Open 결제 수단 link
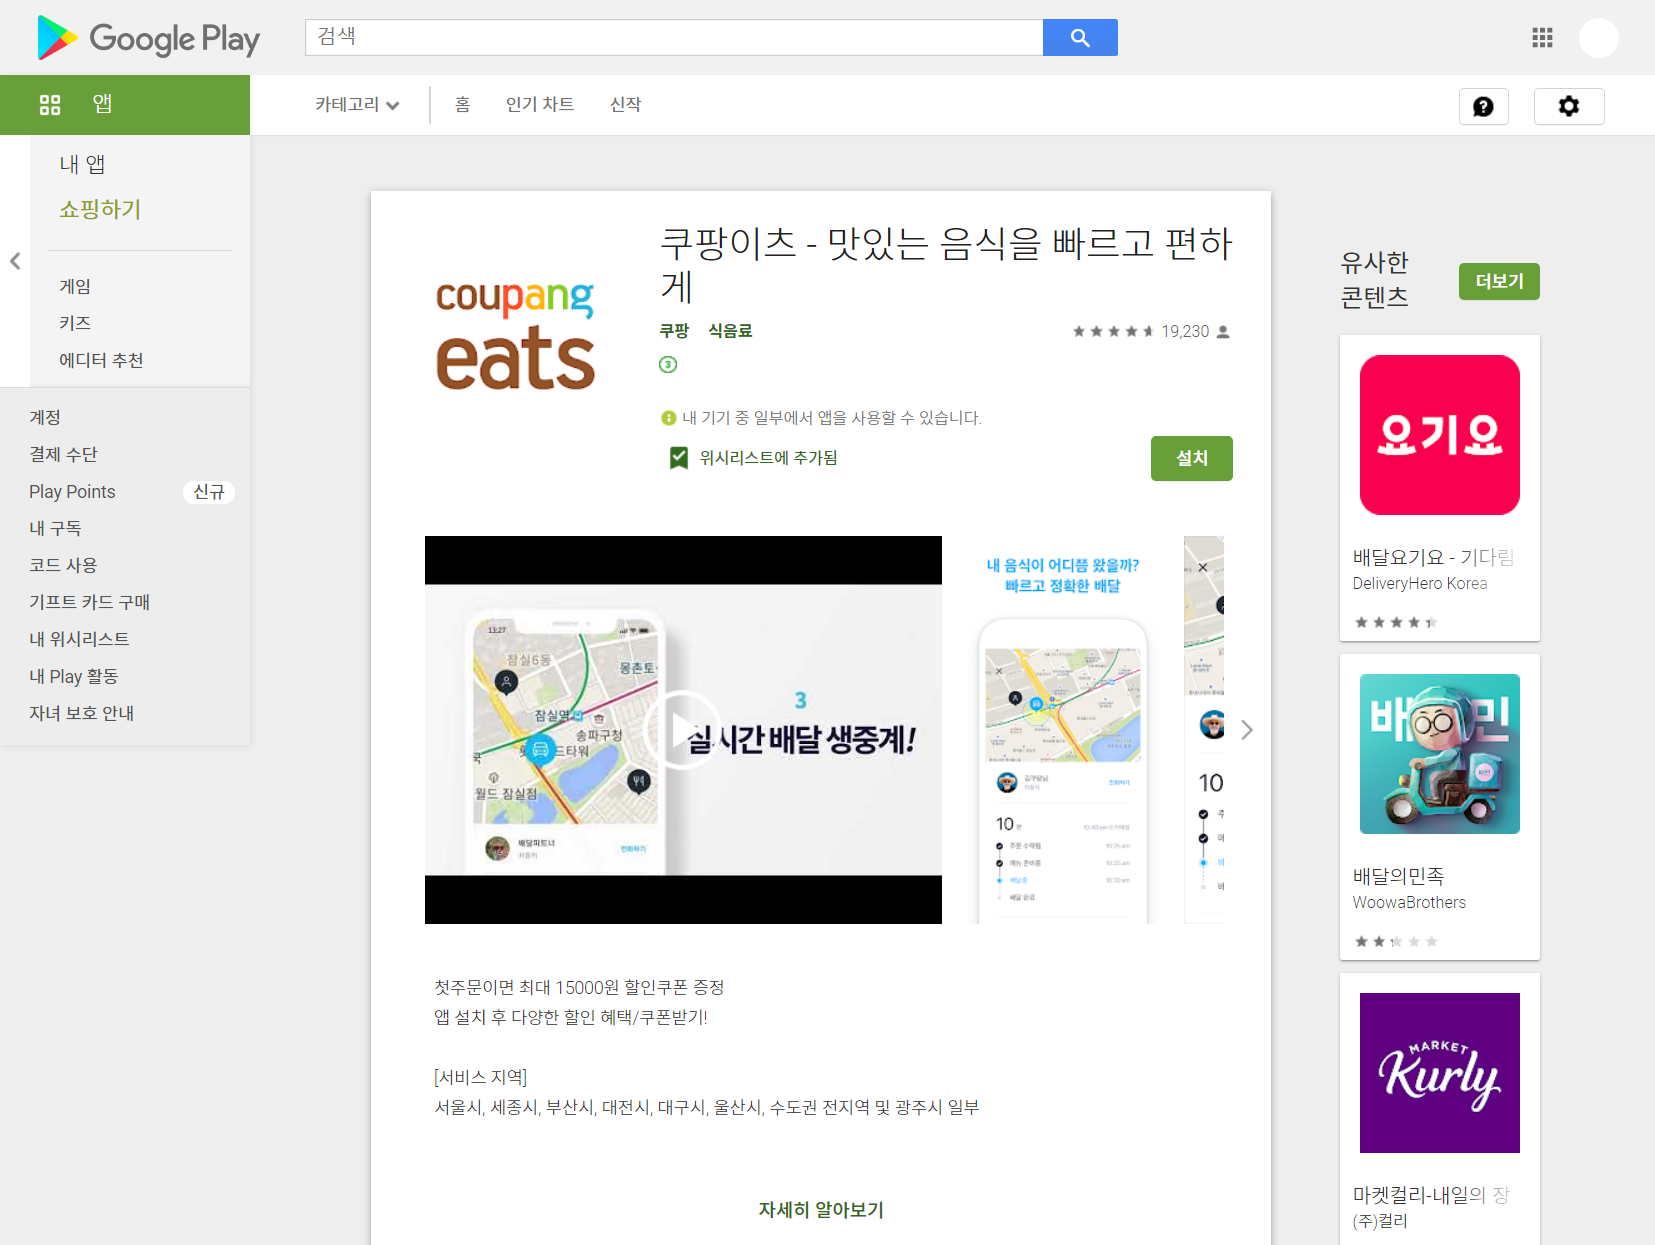The height and width of the screenshot is (1245, 1655). (x=63, y=454)
